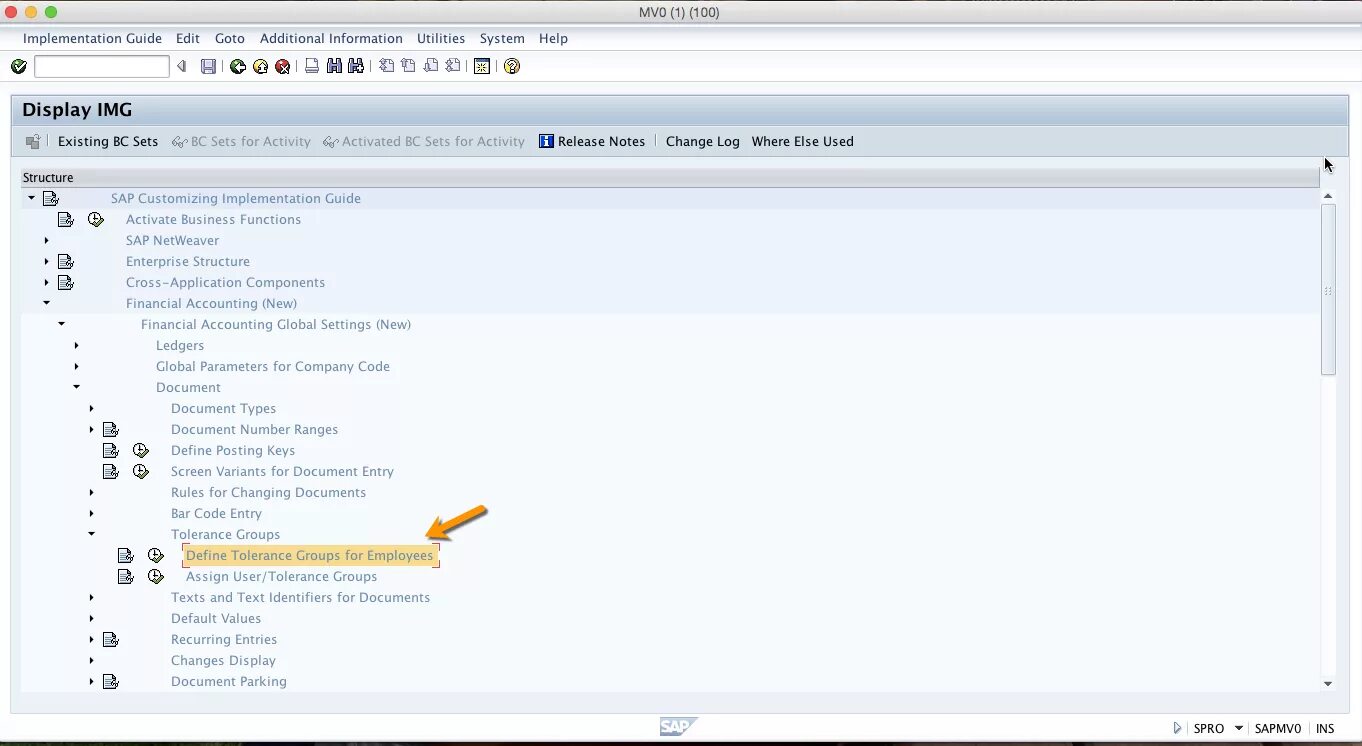This screenshot has height=746, width=1362.
Task: Click the transaction command input field
Action: (102, 67)
